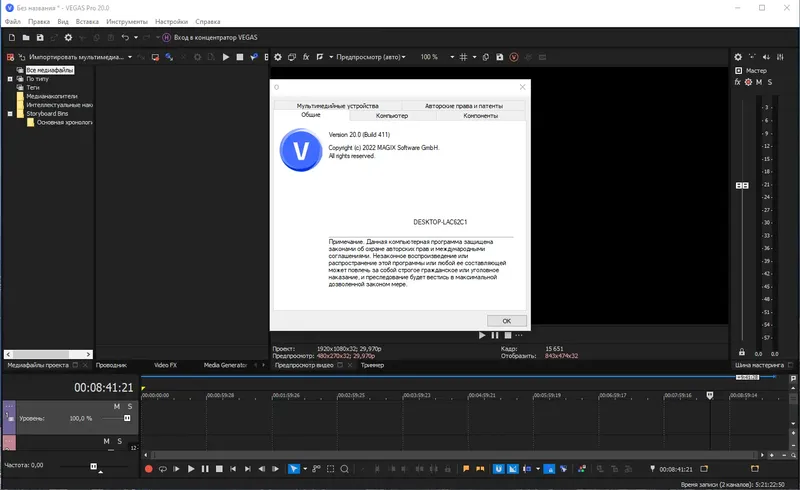Open project with the folder icon
The width and height of the screenshot is (800, 490).
(26, 38)
